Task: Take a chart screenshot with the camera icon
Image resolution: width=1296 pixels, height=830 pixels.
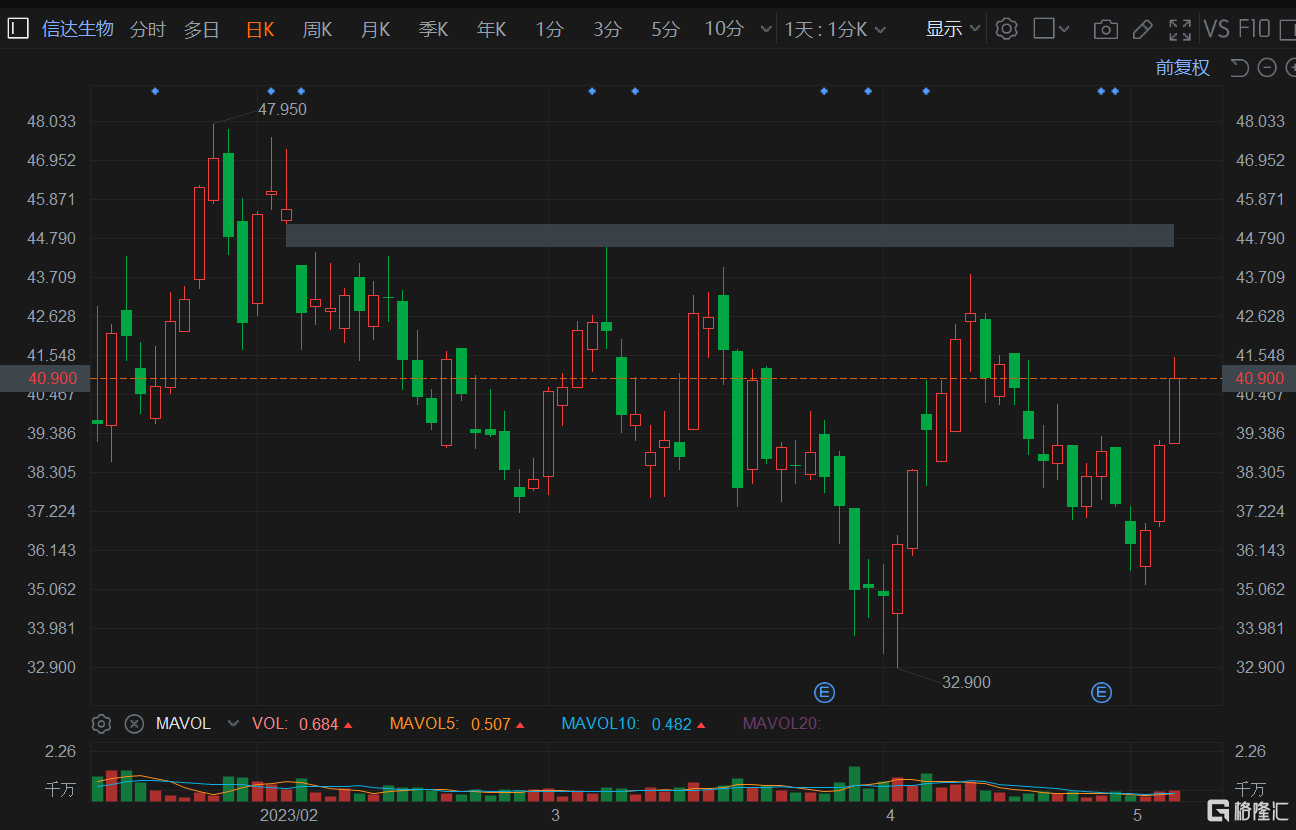Action: pos(1105,29)
